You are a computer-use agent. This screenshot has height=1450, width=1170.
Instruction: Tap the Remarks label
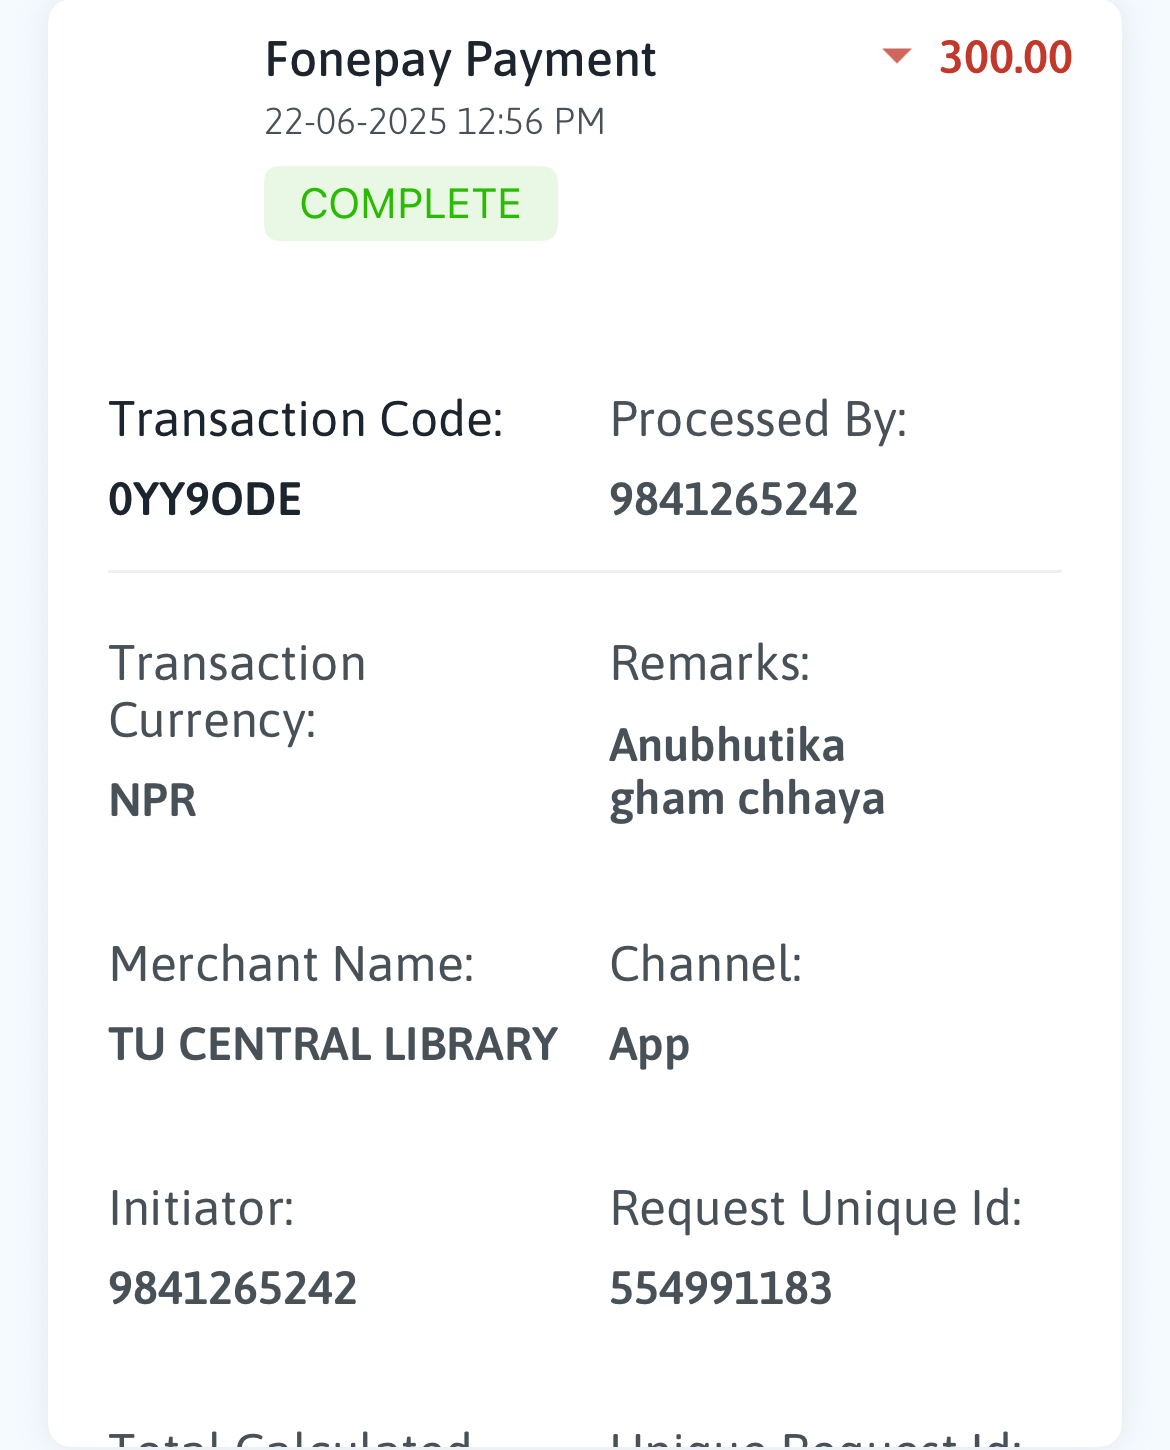(x=710, y=663)
